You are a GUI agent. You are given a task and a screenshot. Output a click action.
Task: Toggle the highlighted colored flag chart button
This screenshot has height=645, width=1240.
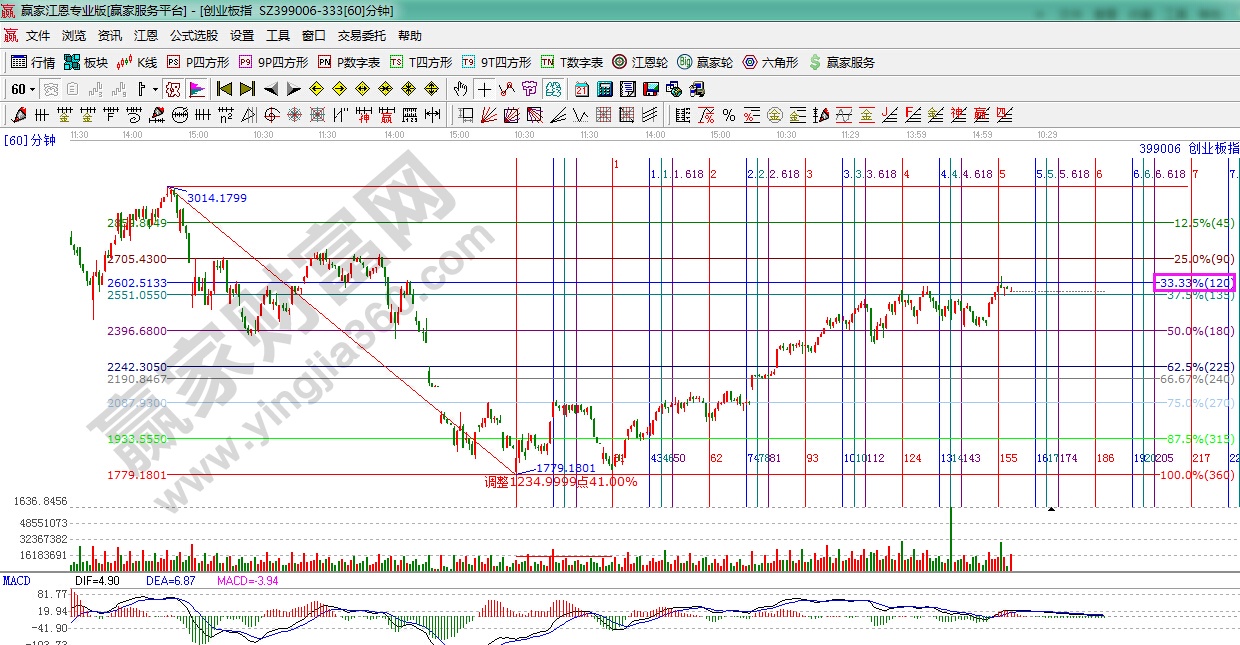(x=196, y=89)
